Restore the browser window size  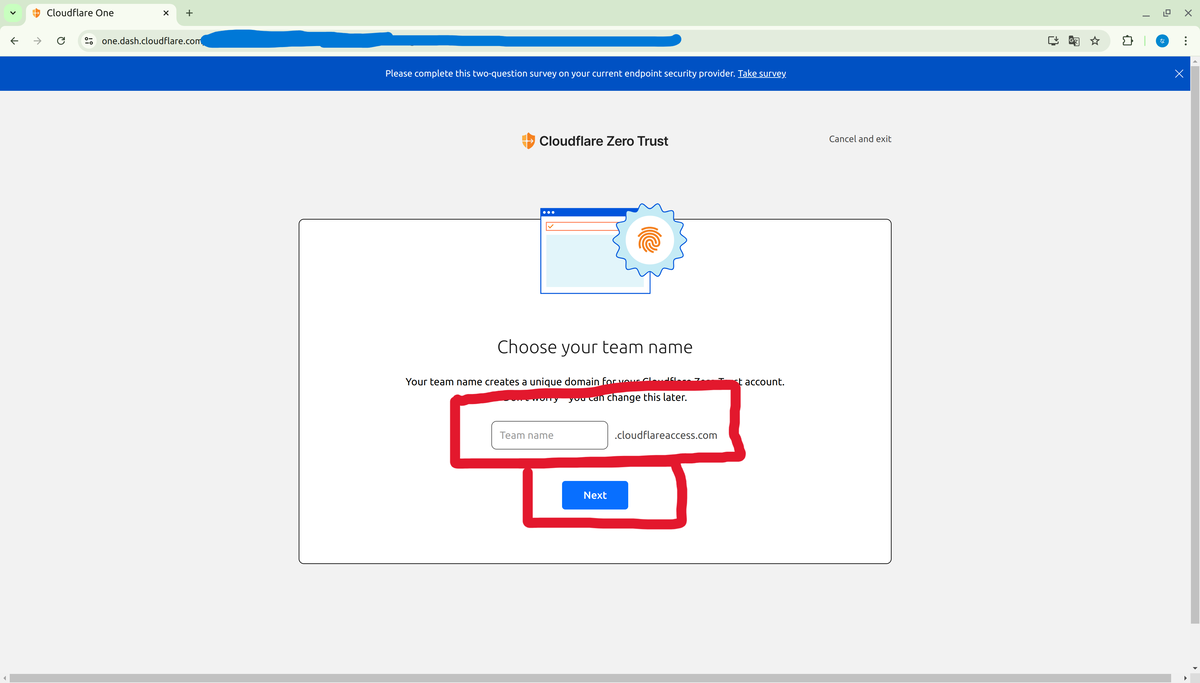[x=1166, y=13]
